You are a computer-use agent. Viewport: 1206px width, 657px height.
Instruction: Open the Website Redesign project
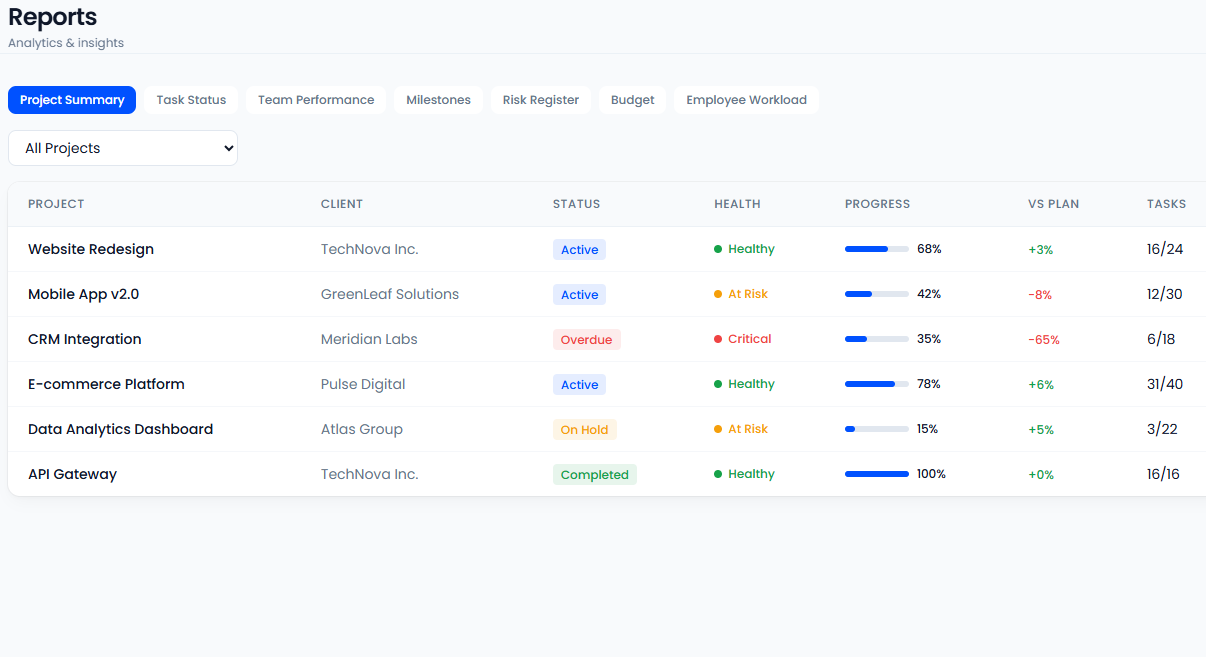tap(90, 249)
